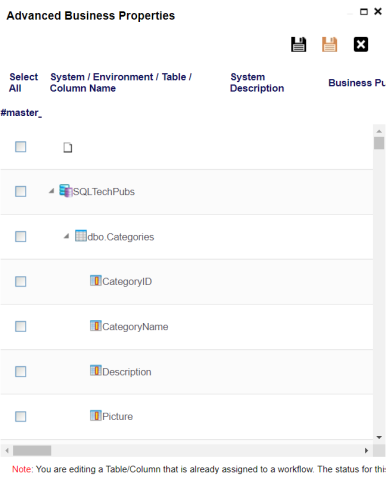Click the horizontal scrollbar thumb
The height and width of the screenshot is (483, 386).
(x=32, y=451)
